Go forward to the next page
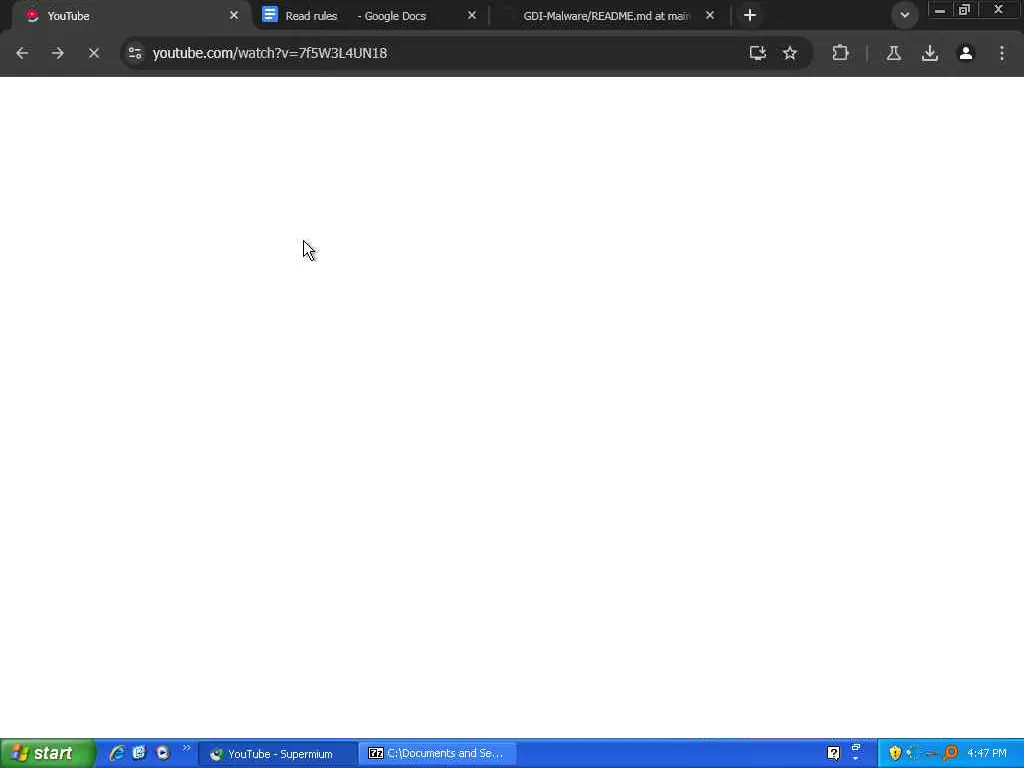Screen dimensions: 1024x768 [57, 53]
